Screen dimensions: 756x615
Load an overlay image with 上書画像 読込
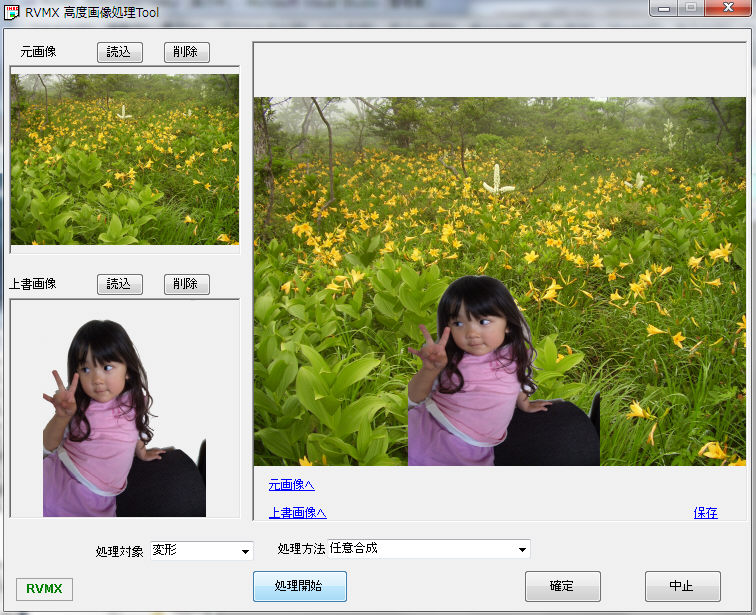click(119, 284)
